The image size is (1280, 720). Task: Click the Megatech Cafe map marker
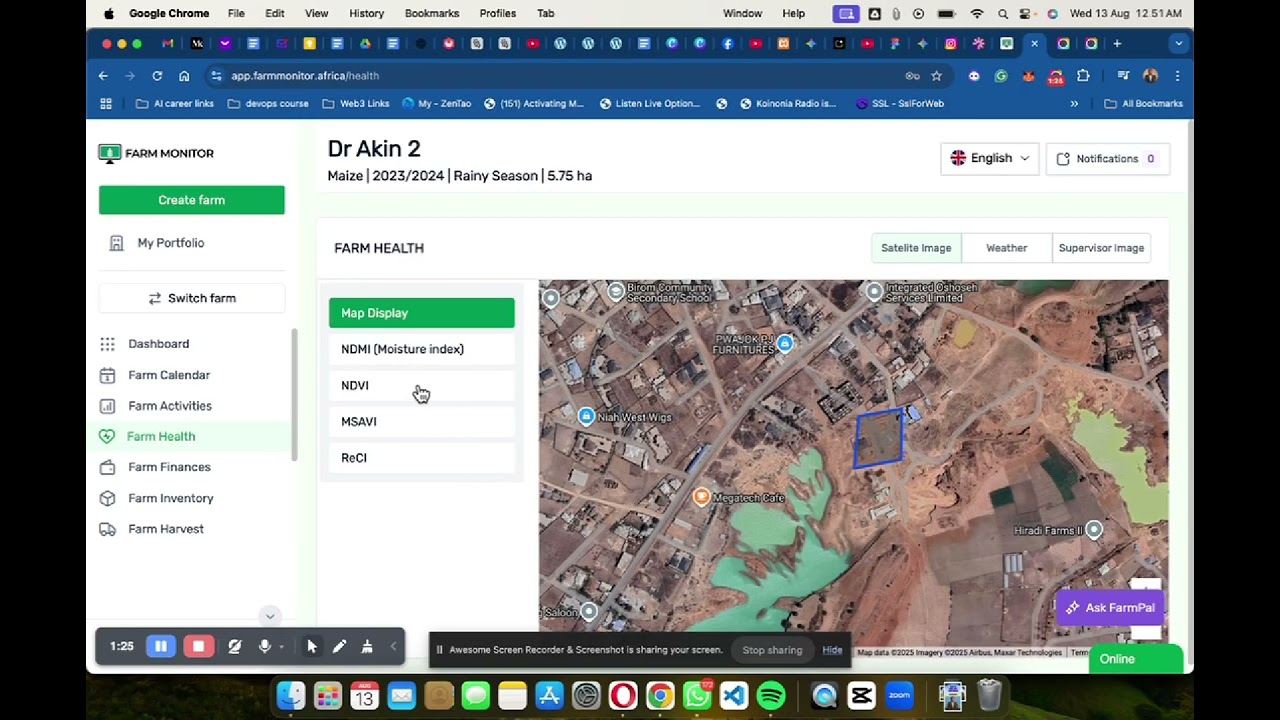pos(702,497)
